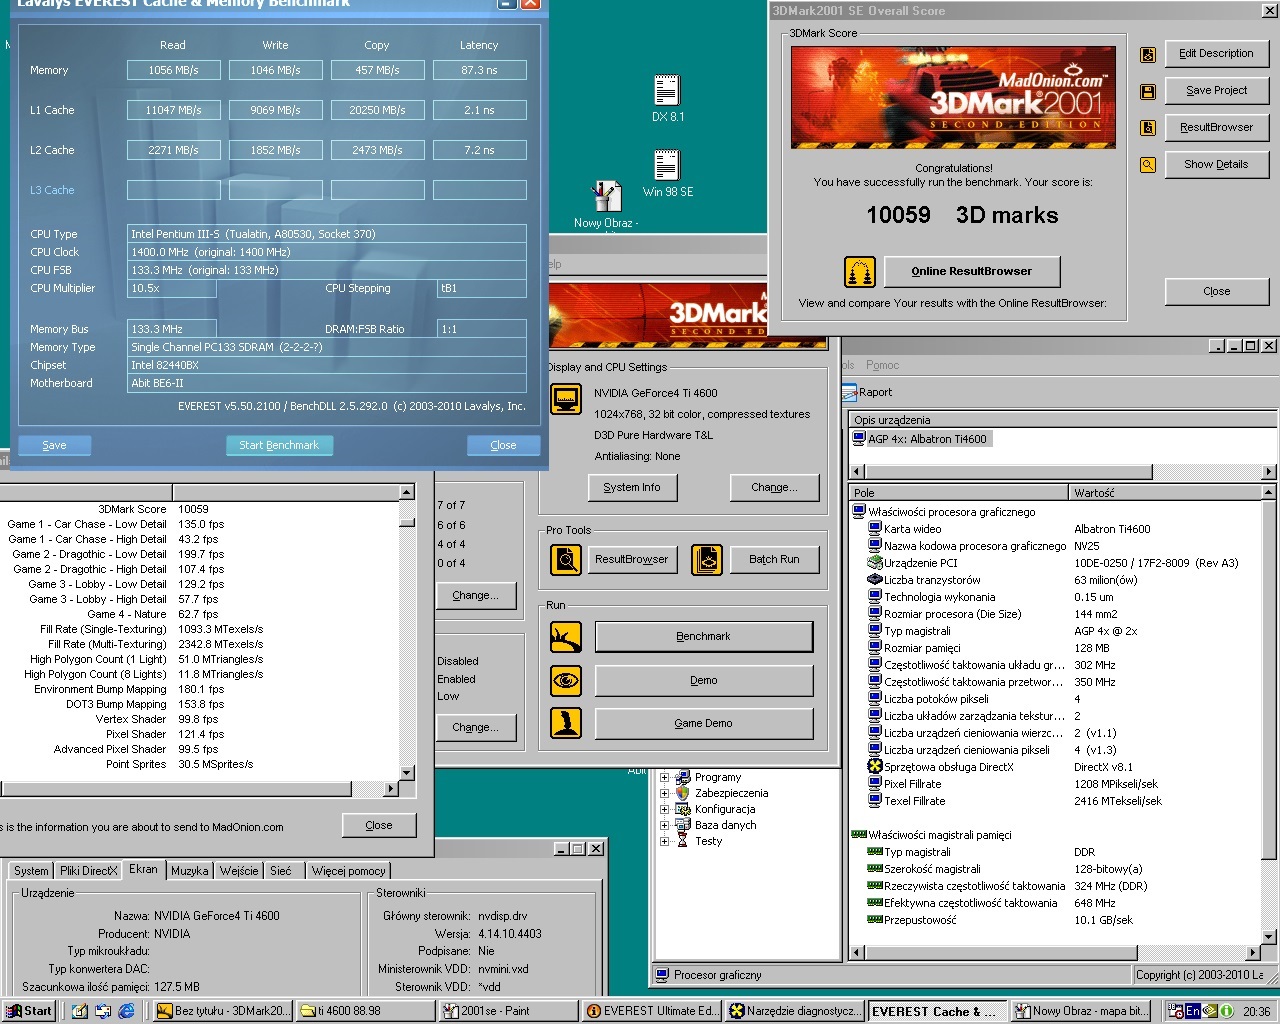Click the Online ResultBrowser people icon
Screen dimensions: 1280x1024
[x=860, y=271]
